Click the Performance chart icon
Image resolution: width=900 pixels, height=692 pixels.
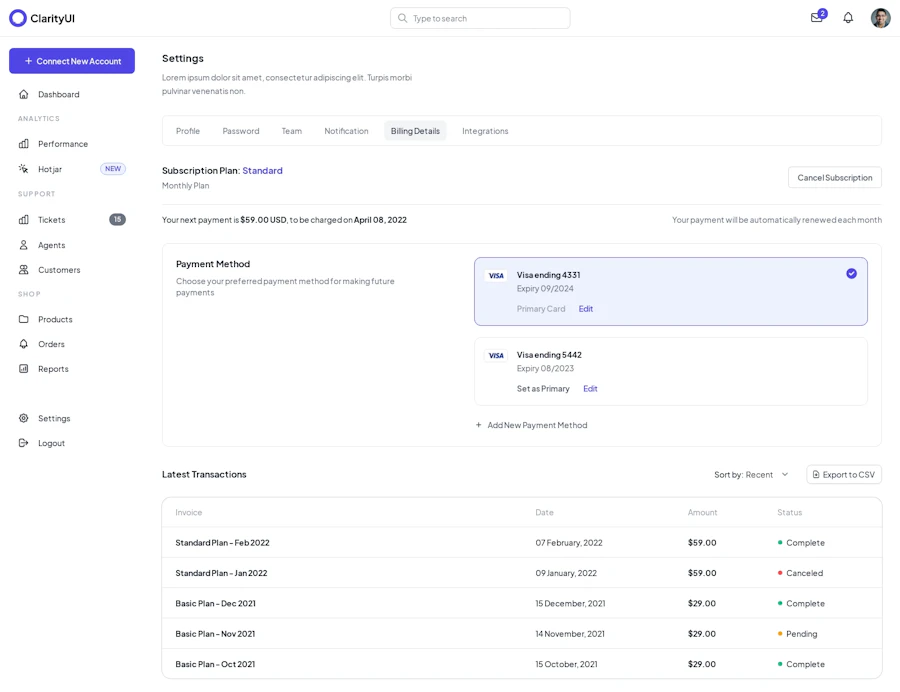click(x=24, y=143)
